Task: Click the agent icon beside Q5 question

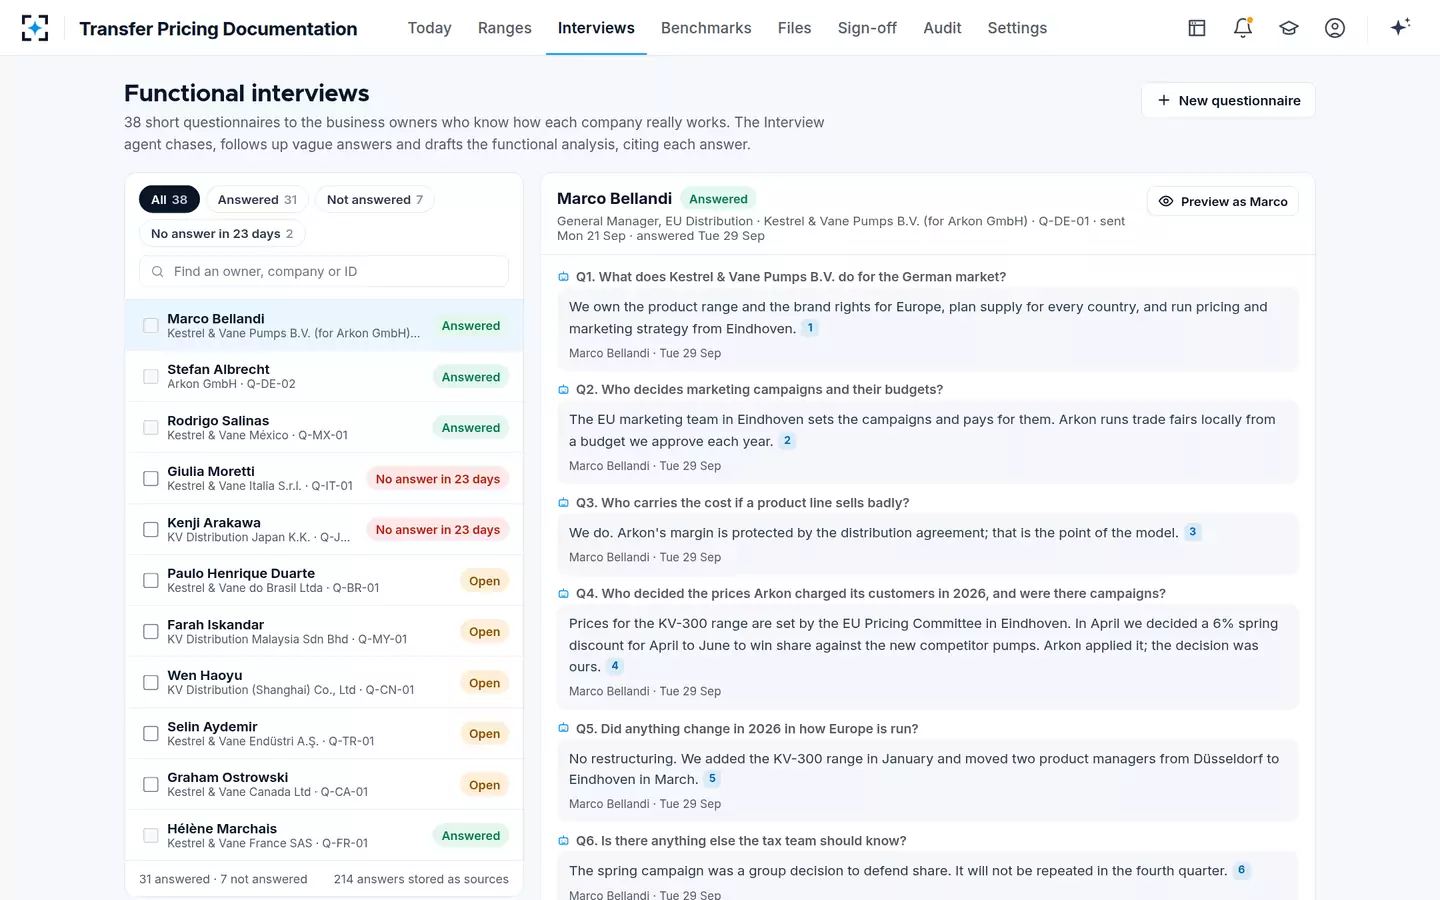Action: [563, 728]
